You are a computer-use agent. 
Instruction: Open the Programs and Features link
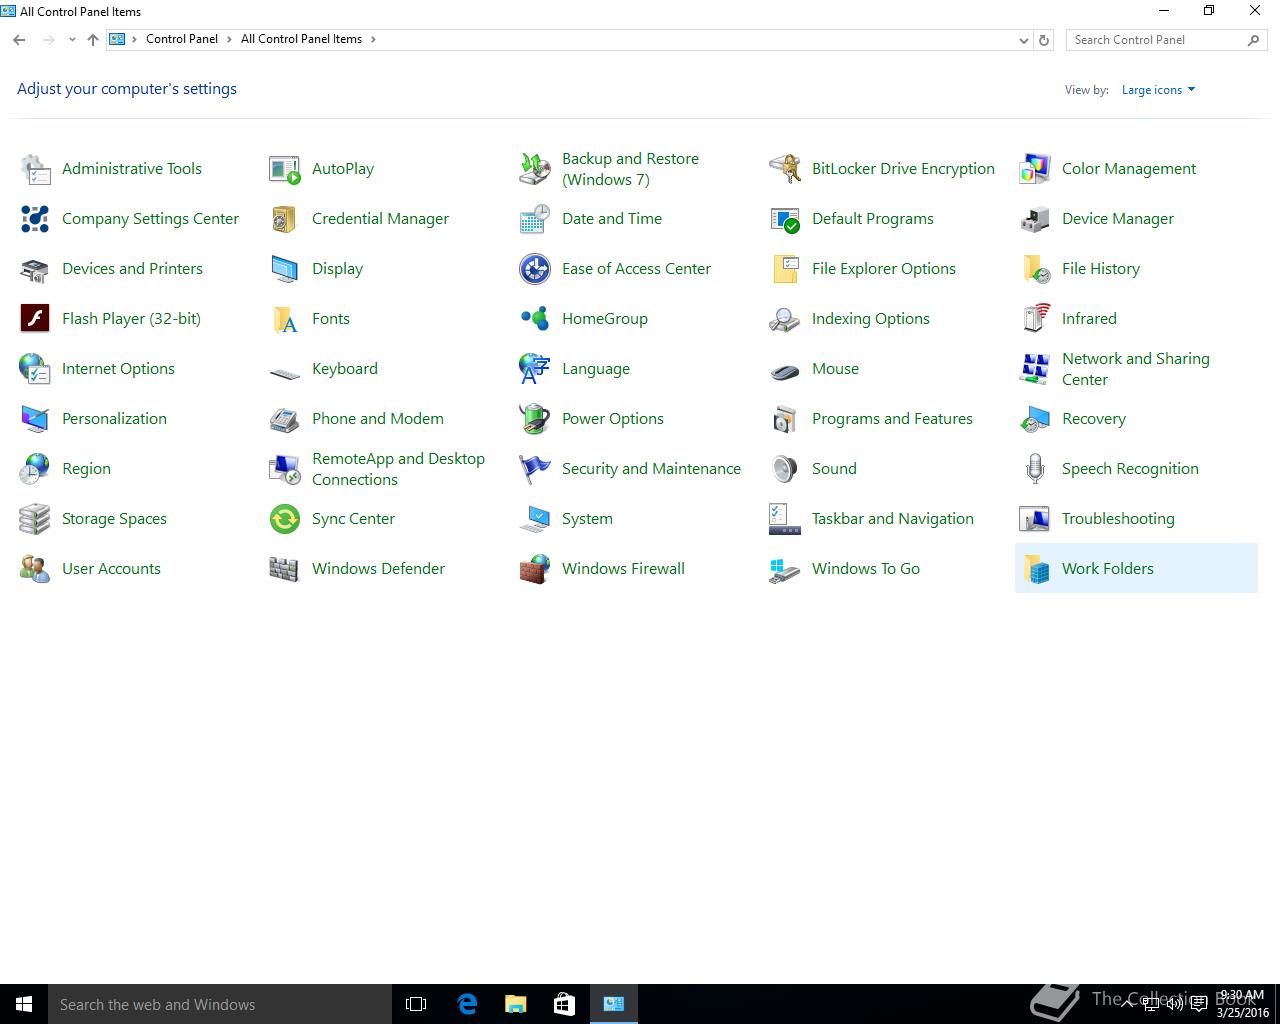[891, 419]
